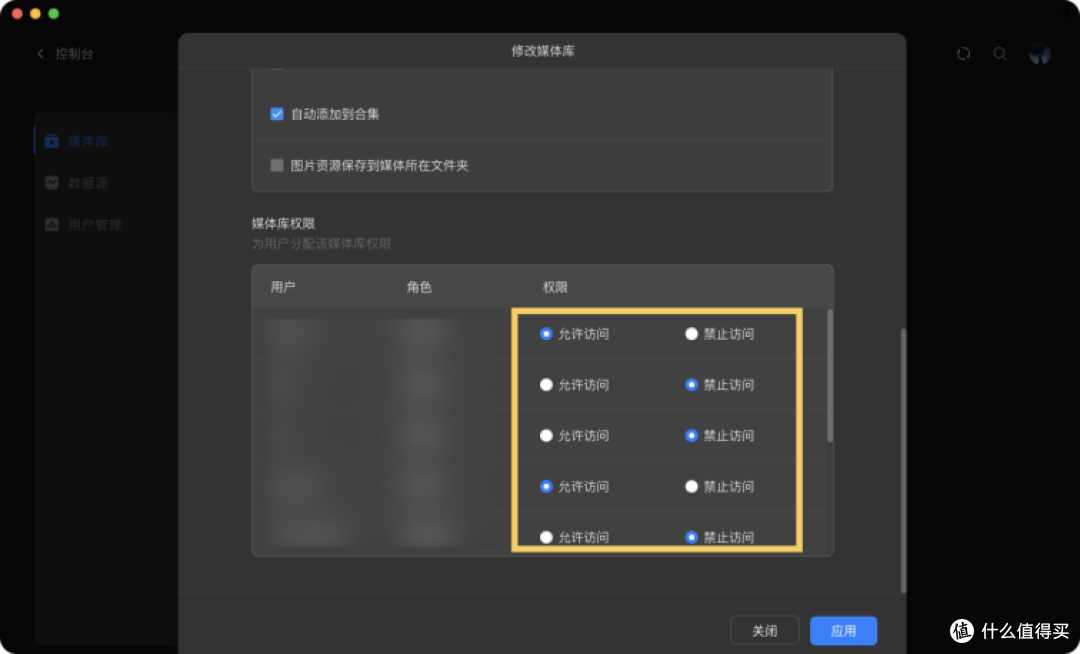The height and width of the screenshot is (654, 1080).
Task: Select 允许访问 for the third user row
Action: pyautogui.click(x=546, y=436)
